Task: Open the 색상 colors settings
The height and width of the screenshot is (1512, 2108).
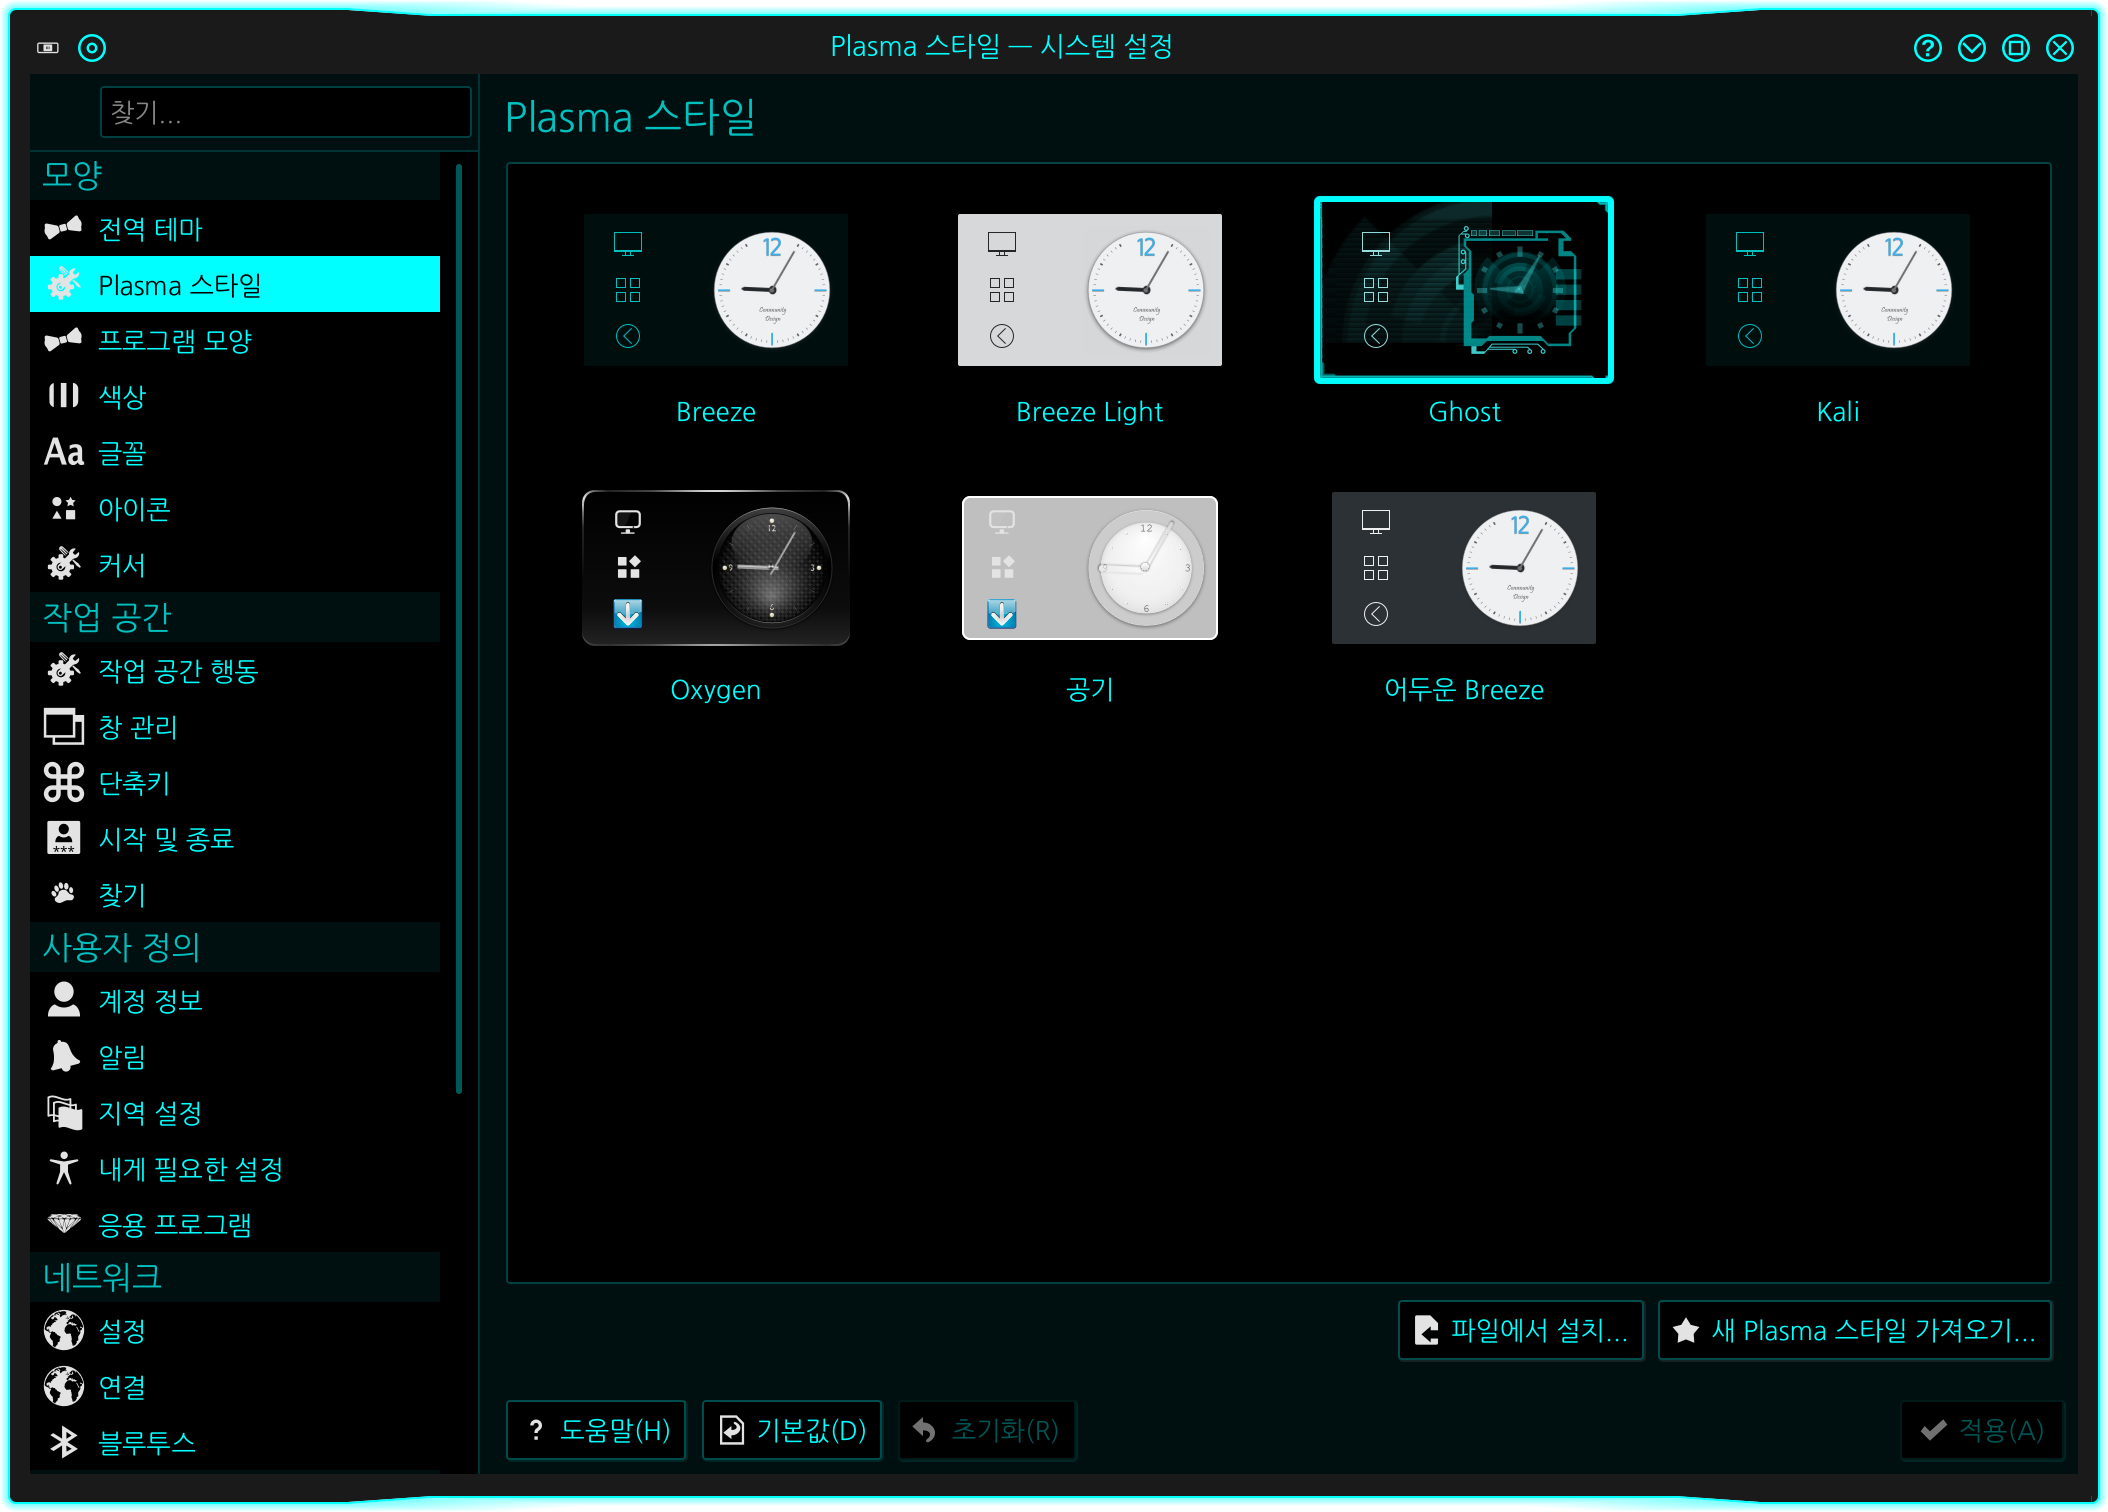Action: [x=122, y=397]
